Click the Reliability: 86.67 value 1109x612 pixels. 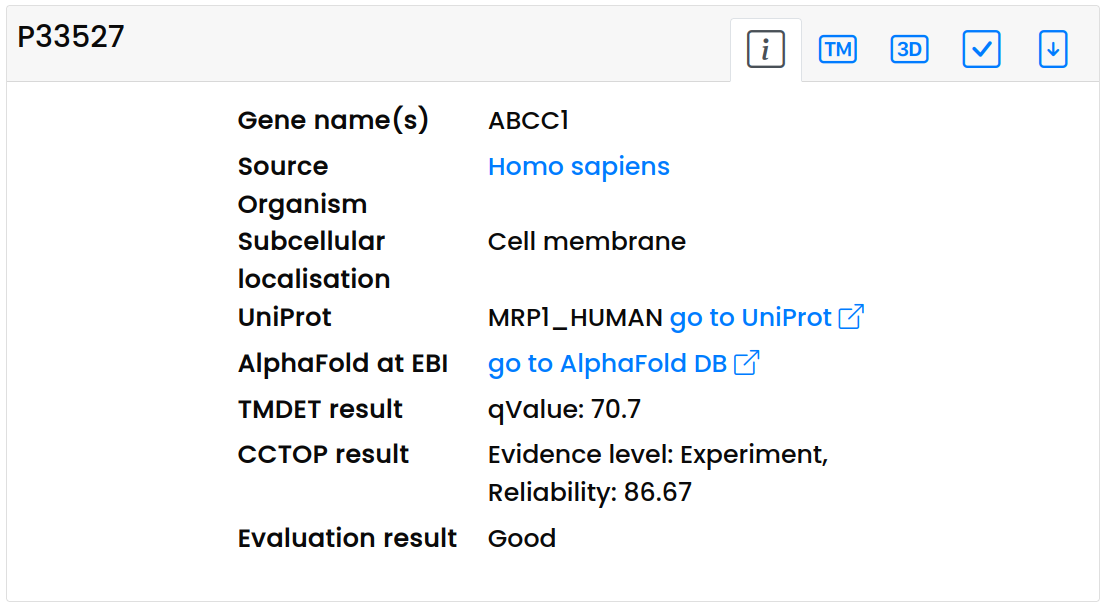[589, 492]
